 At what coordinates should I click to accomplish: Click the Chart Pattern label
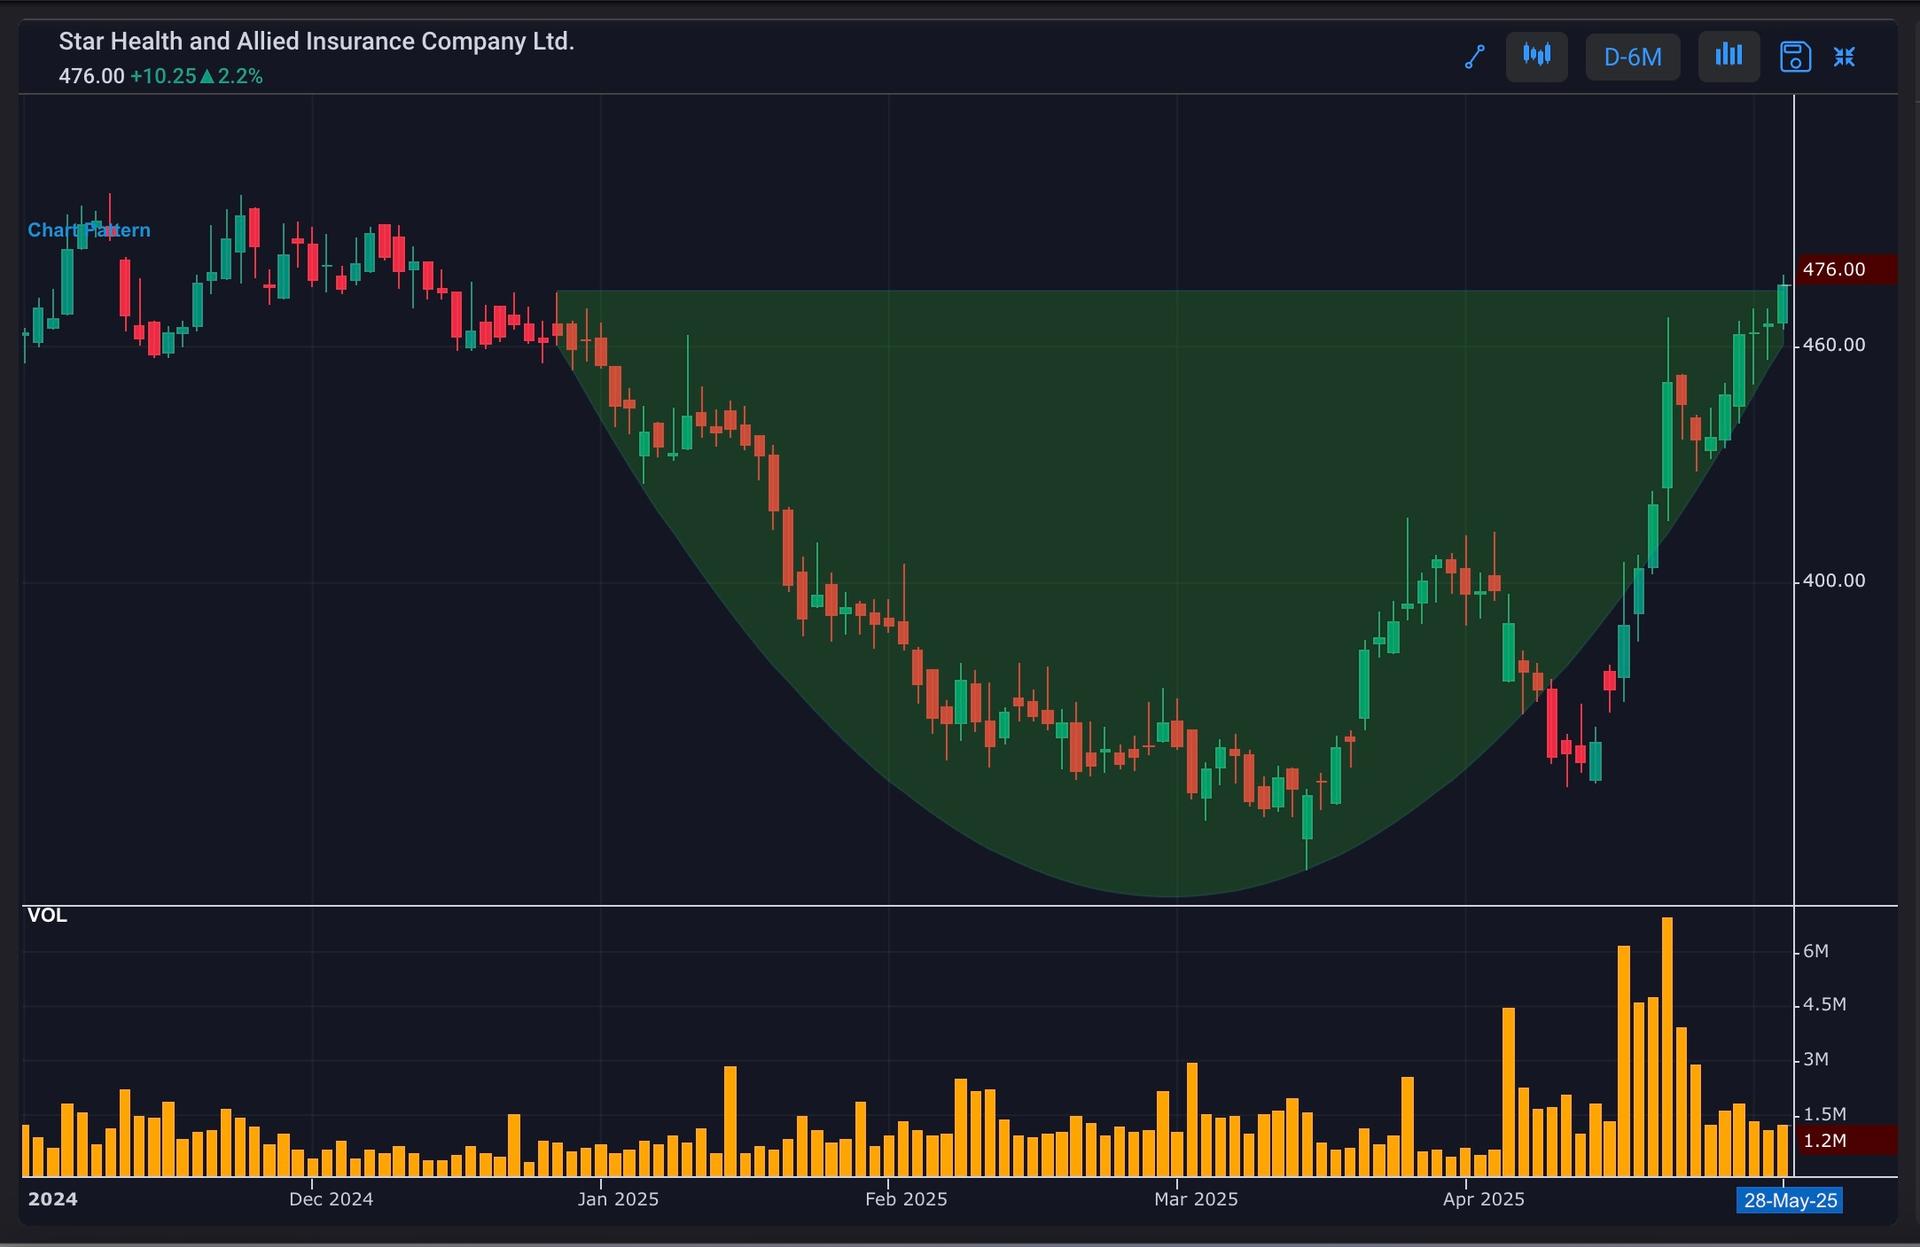coord(89,230)
